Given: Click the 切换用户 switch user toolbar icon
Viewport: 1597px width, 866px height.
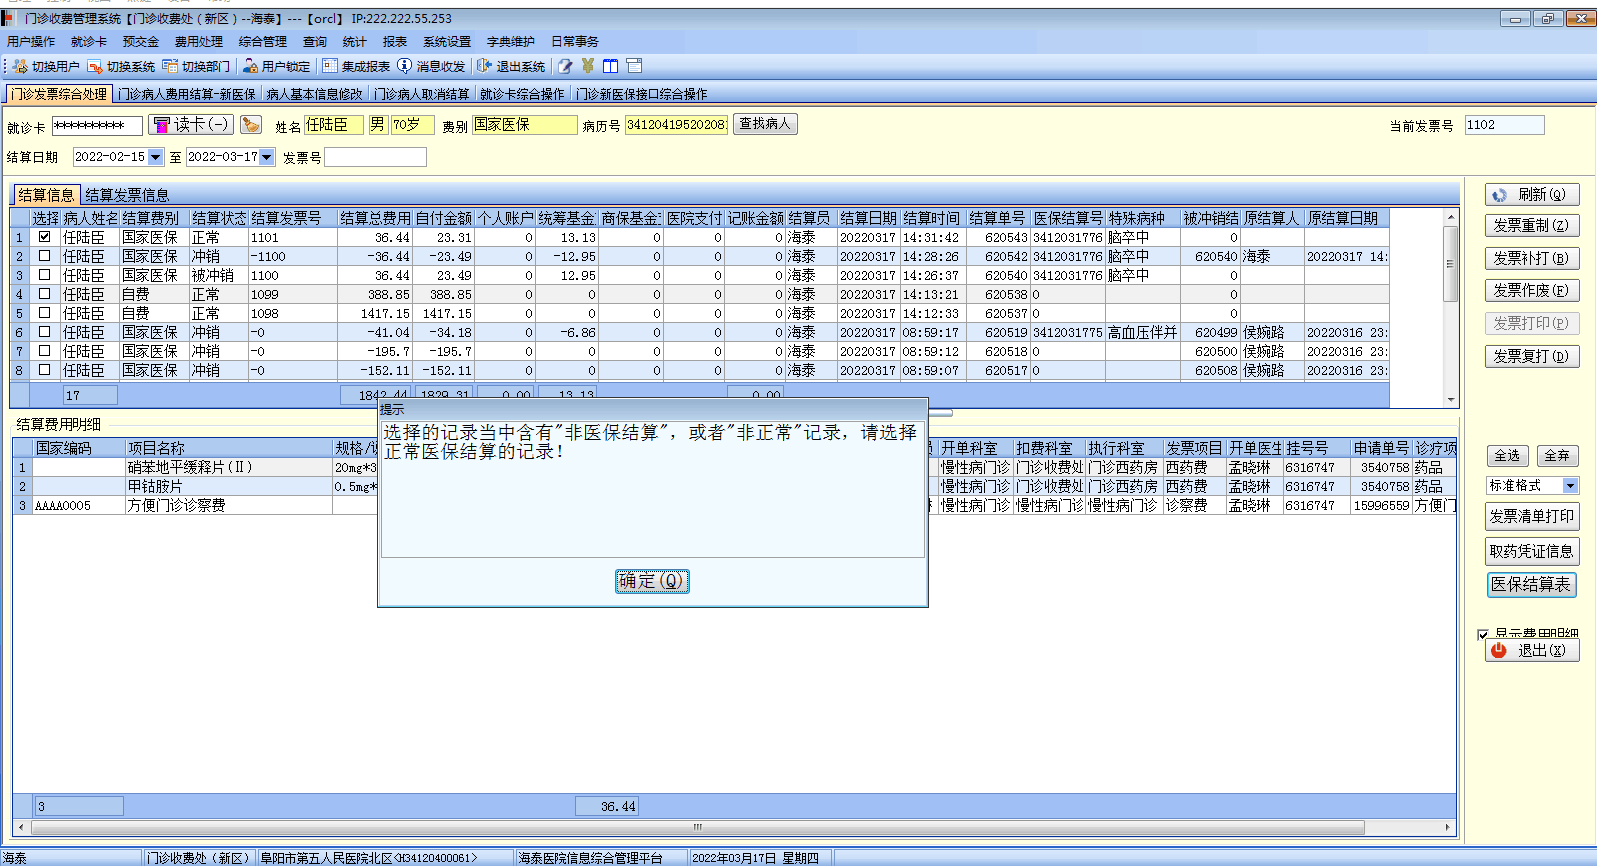Looking at the screenshot, I should (20, 66).
